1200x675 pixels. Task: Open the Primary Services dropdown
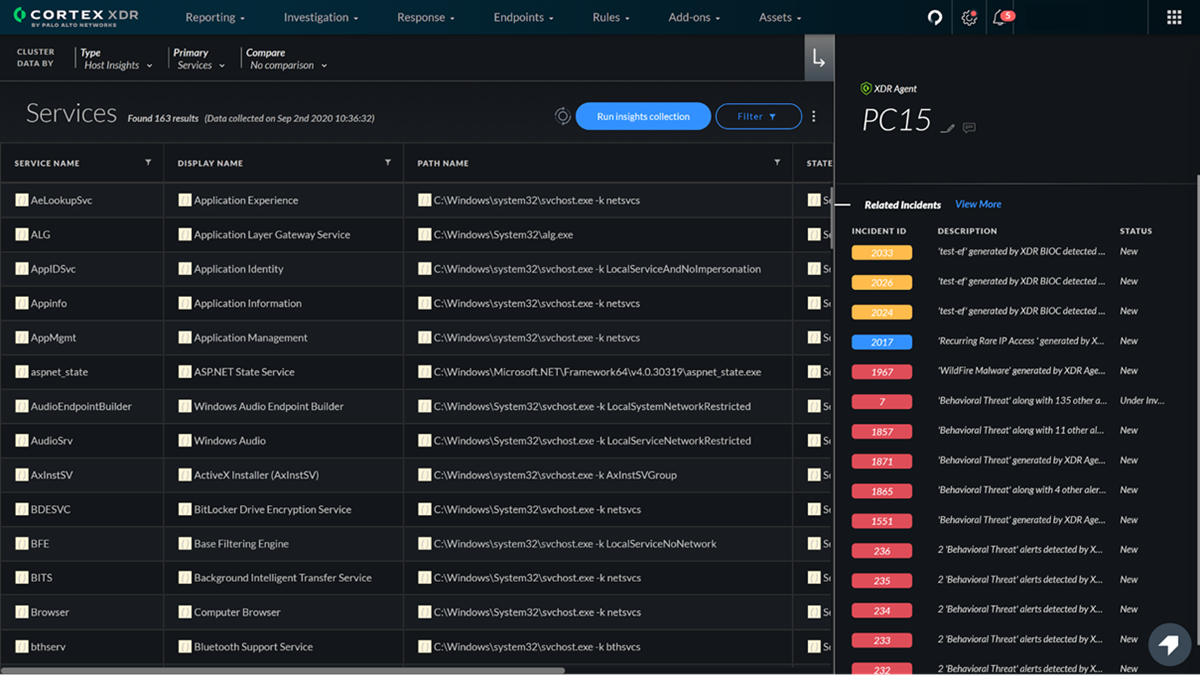coord(200,64)
